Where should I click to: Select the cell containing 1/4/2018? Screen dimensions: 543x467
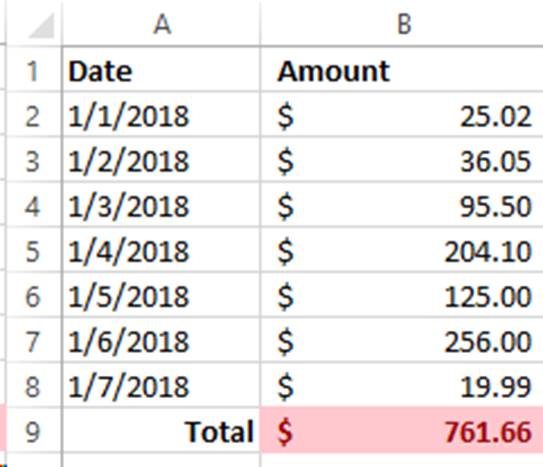coord(161,250)
